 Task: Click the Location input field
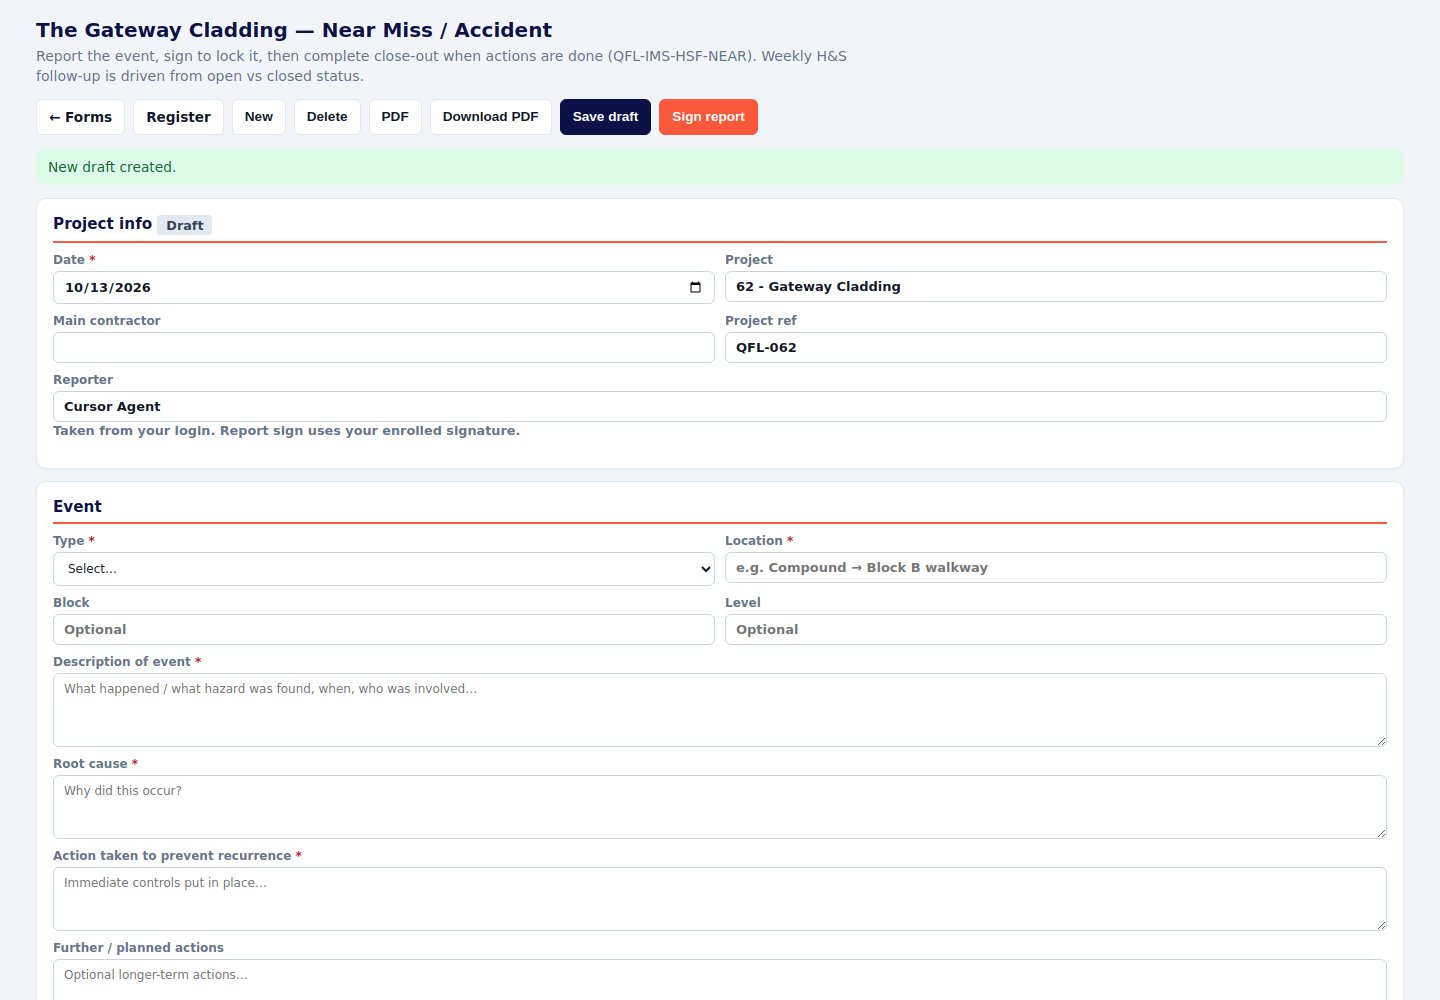[x=1056, y=567]
